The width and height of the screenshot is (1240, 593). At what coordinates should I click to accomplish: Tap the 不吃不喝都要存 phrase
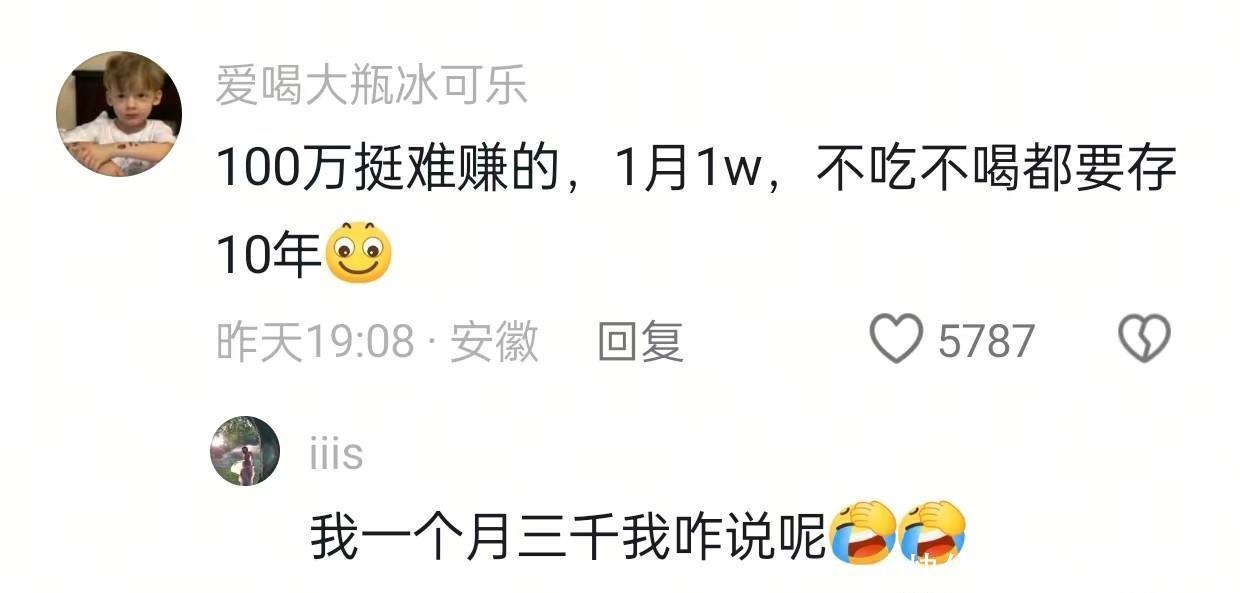coord(996,171)
